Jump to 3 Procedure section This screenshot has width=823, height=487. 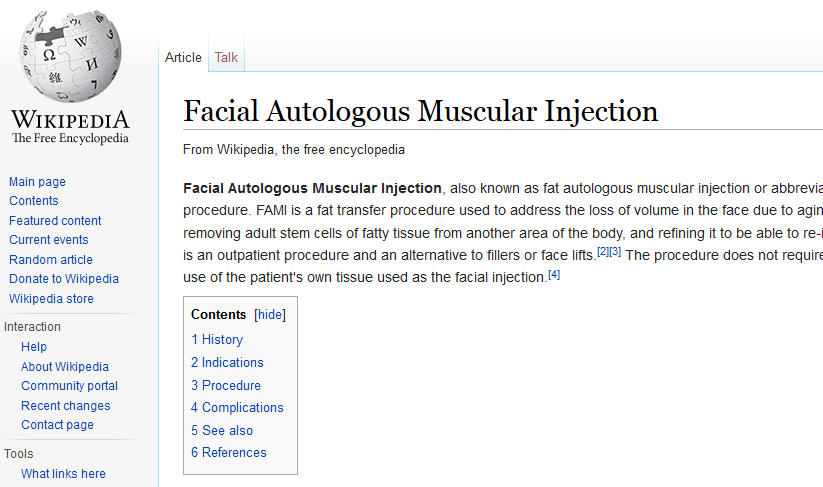pos(226,385)
